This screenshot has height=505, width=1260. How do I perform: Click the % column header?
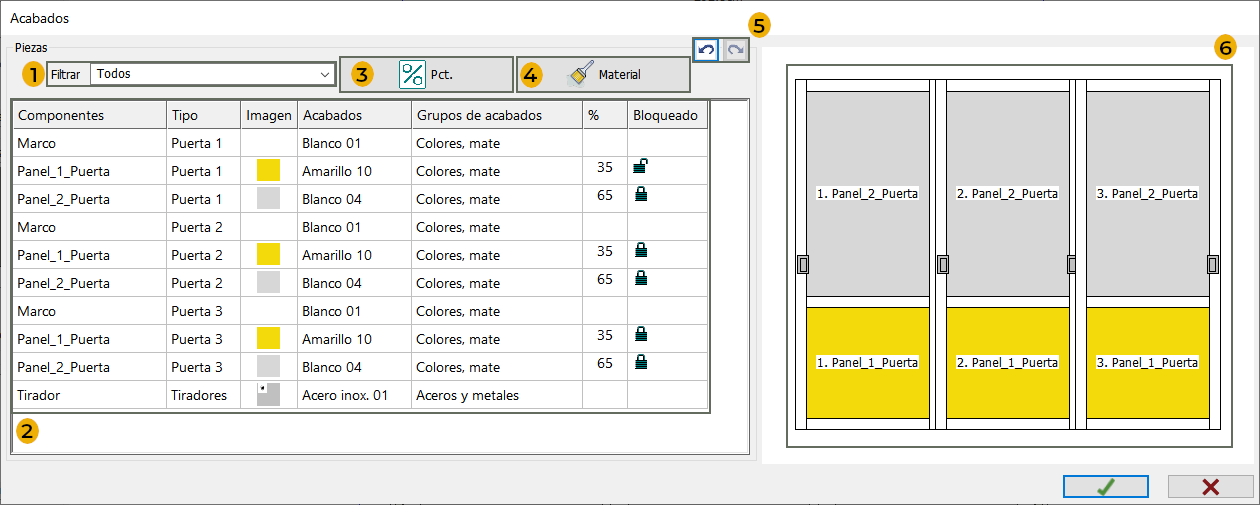605,115
